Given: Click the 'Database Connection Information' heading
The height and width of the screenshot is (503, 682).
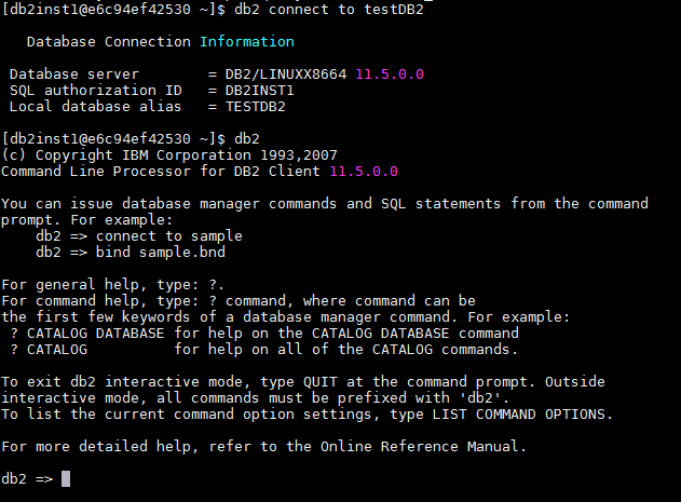Looking at the screenshot, I should pyautogui.click(x=160, y=42).
